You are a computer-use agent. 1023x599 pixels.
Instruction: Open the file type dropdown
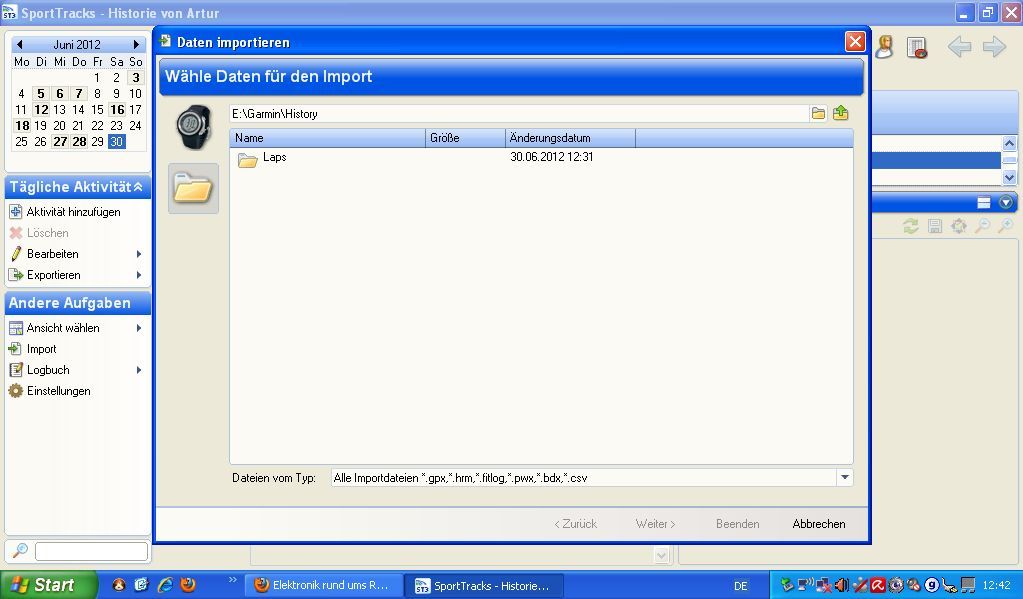pos(844,478)
